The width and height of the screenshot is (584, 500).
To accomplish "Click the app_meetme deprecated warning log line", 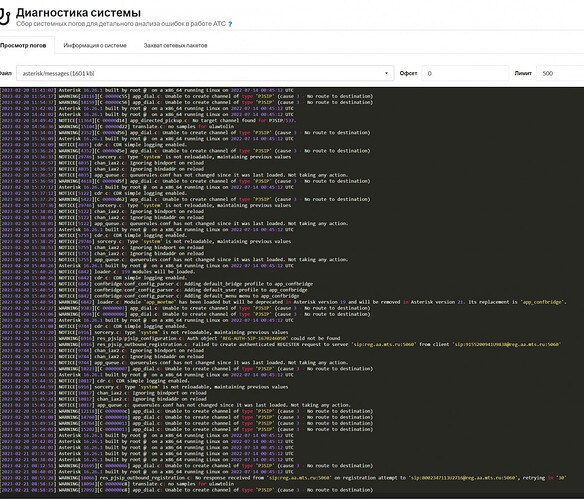I will click(283, 302).
